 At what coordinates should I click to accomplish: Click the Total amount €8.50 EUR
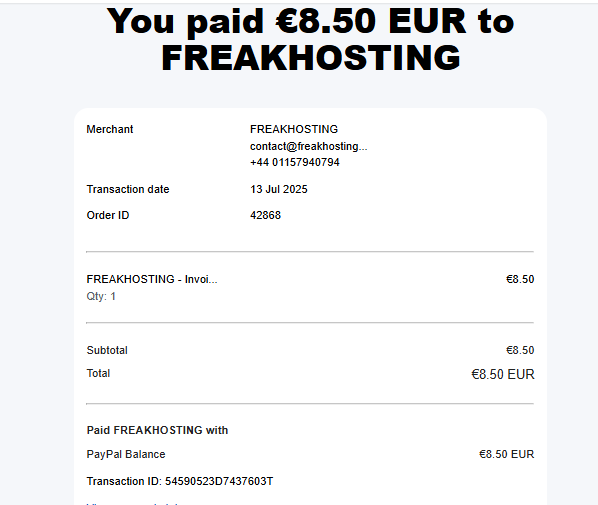[x=503, y=374]
